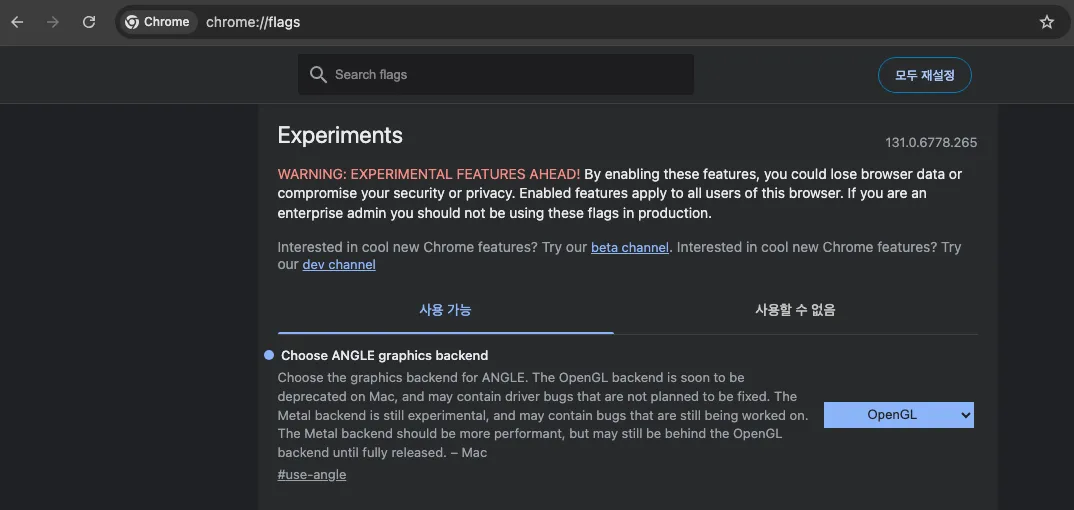This screenshot has width=1074, height=510.
Task: Switch to the 사용 가능 tab
Action: [445, 310]
